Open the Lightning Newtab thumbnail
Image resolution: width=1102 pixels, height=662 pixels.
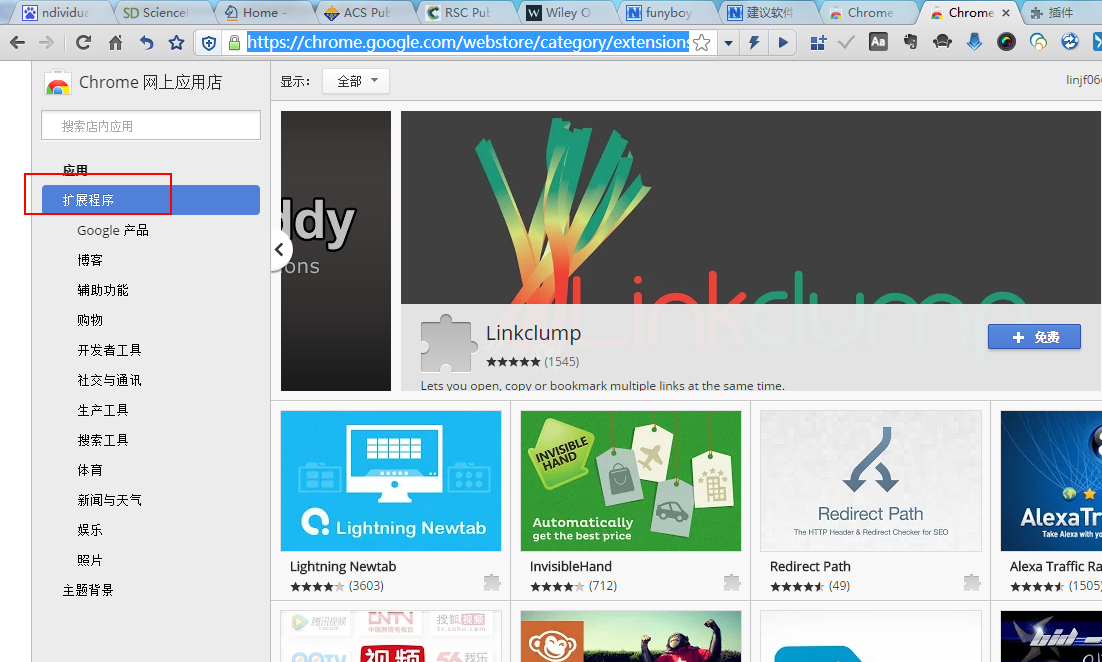click(x=391, y=481)
